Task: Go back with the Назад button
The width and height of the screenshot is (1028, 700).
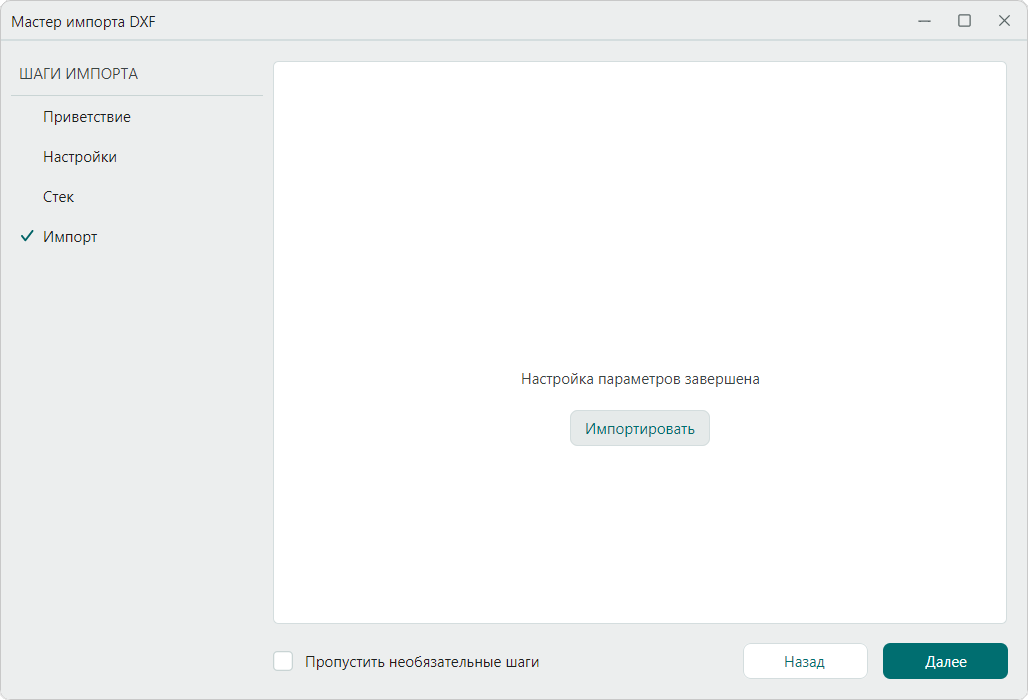Action: (x=805, y=661)
